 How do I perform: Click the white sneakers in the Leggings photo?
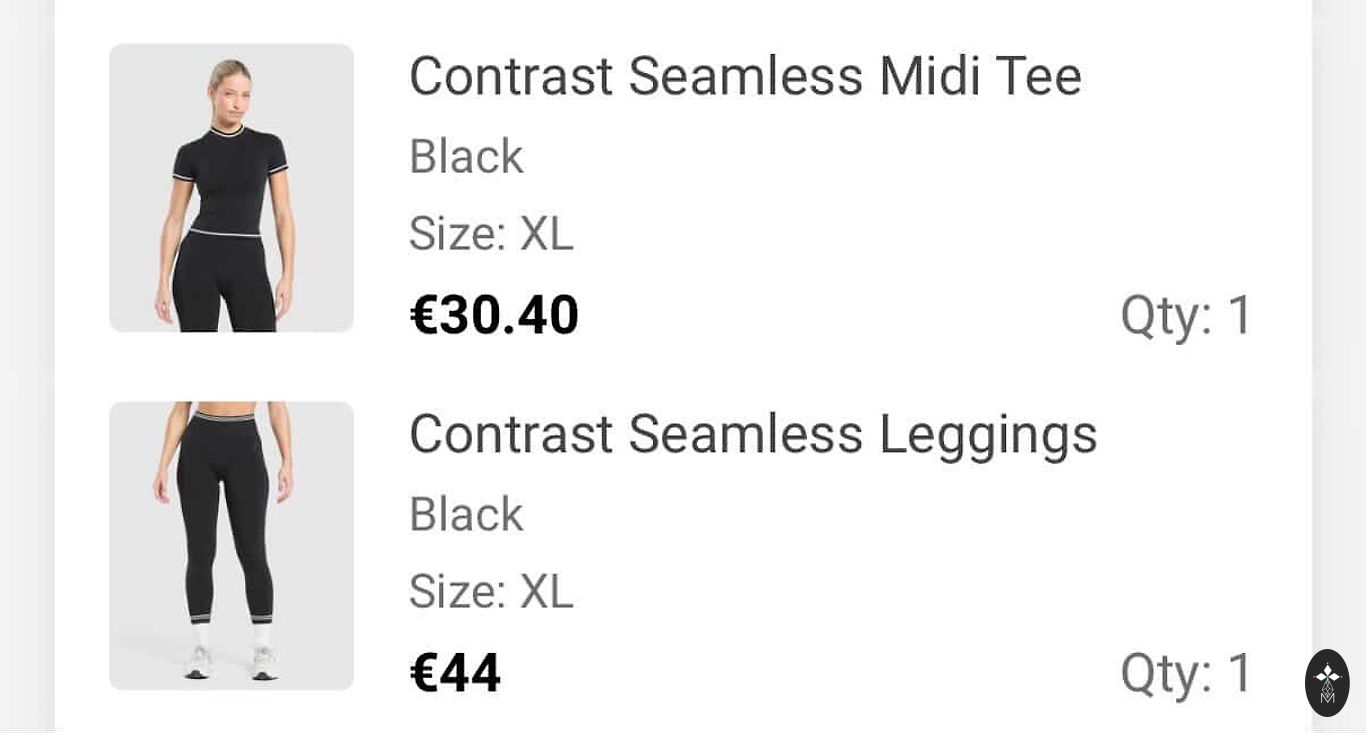click(x=231, y=663)
